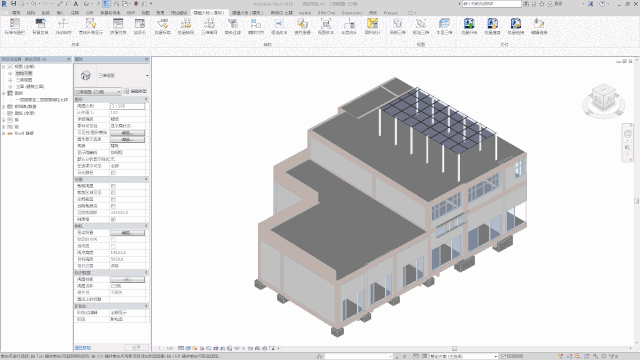This screenshot has height=360, width=640.
Task: Click the Revit application logo button
Action: click(4, 4)
